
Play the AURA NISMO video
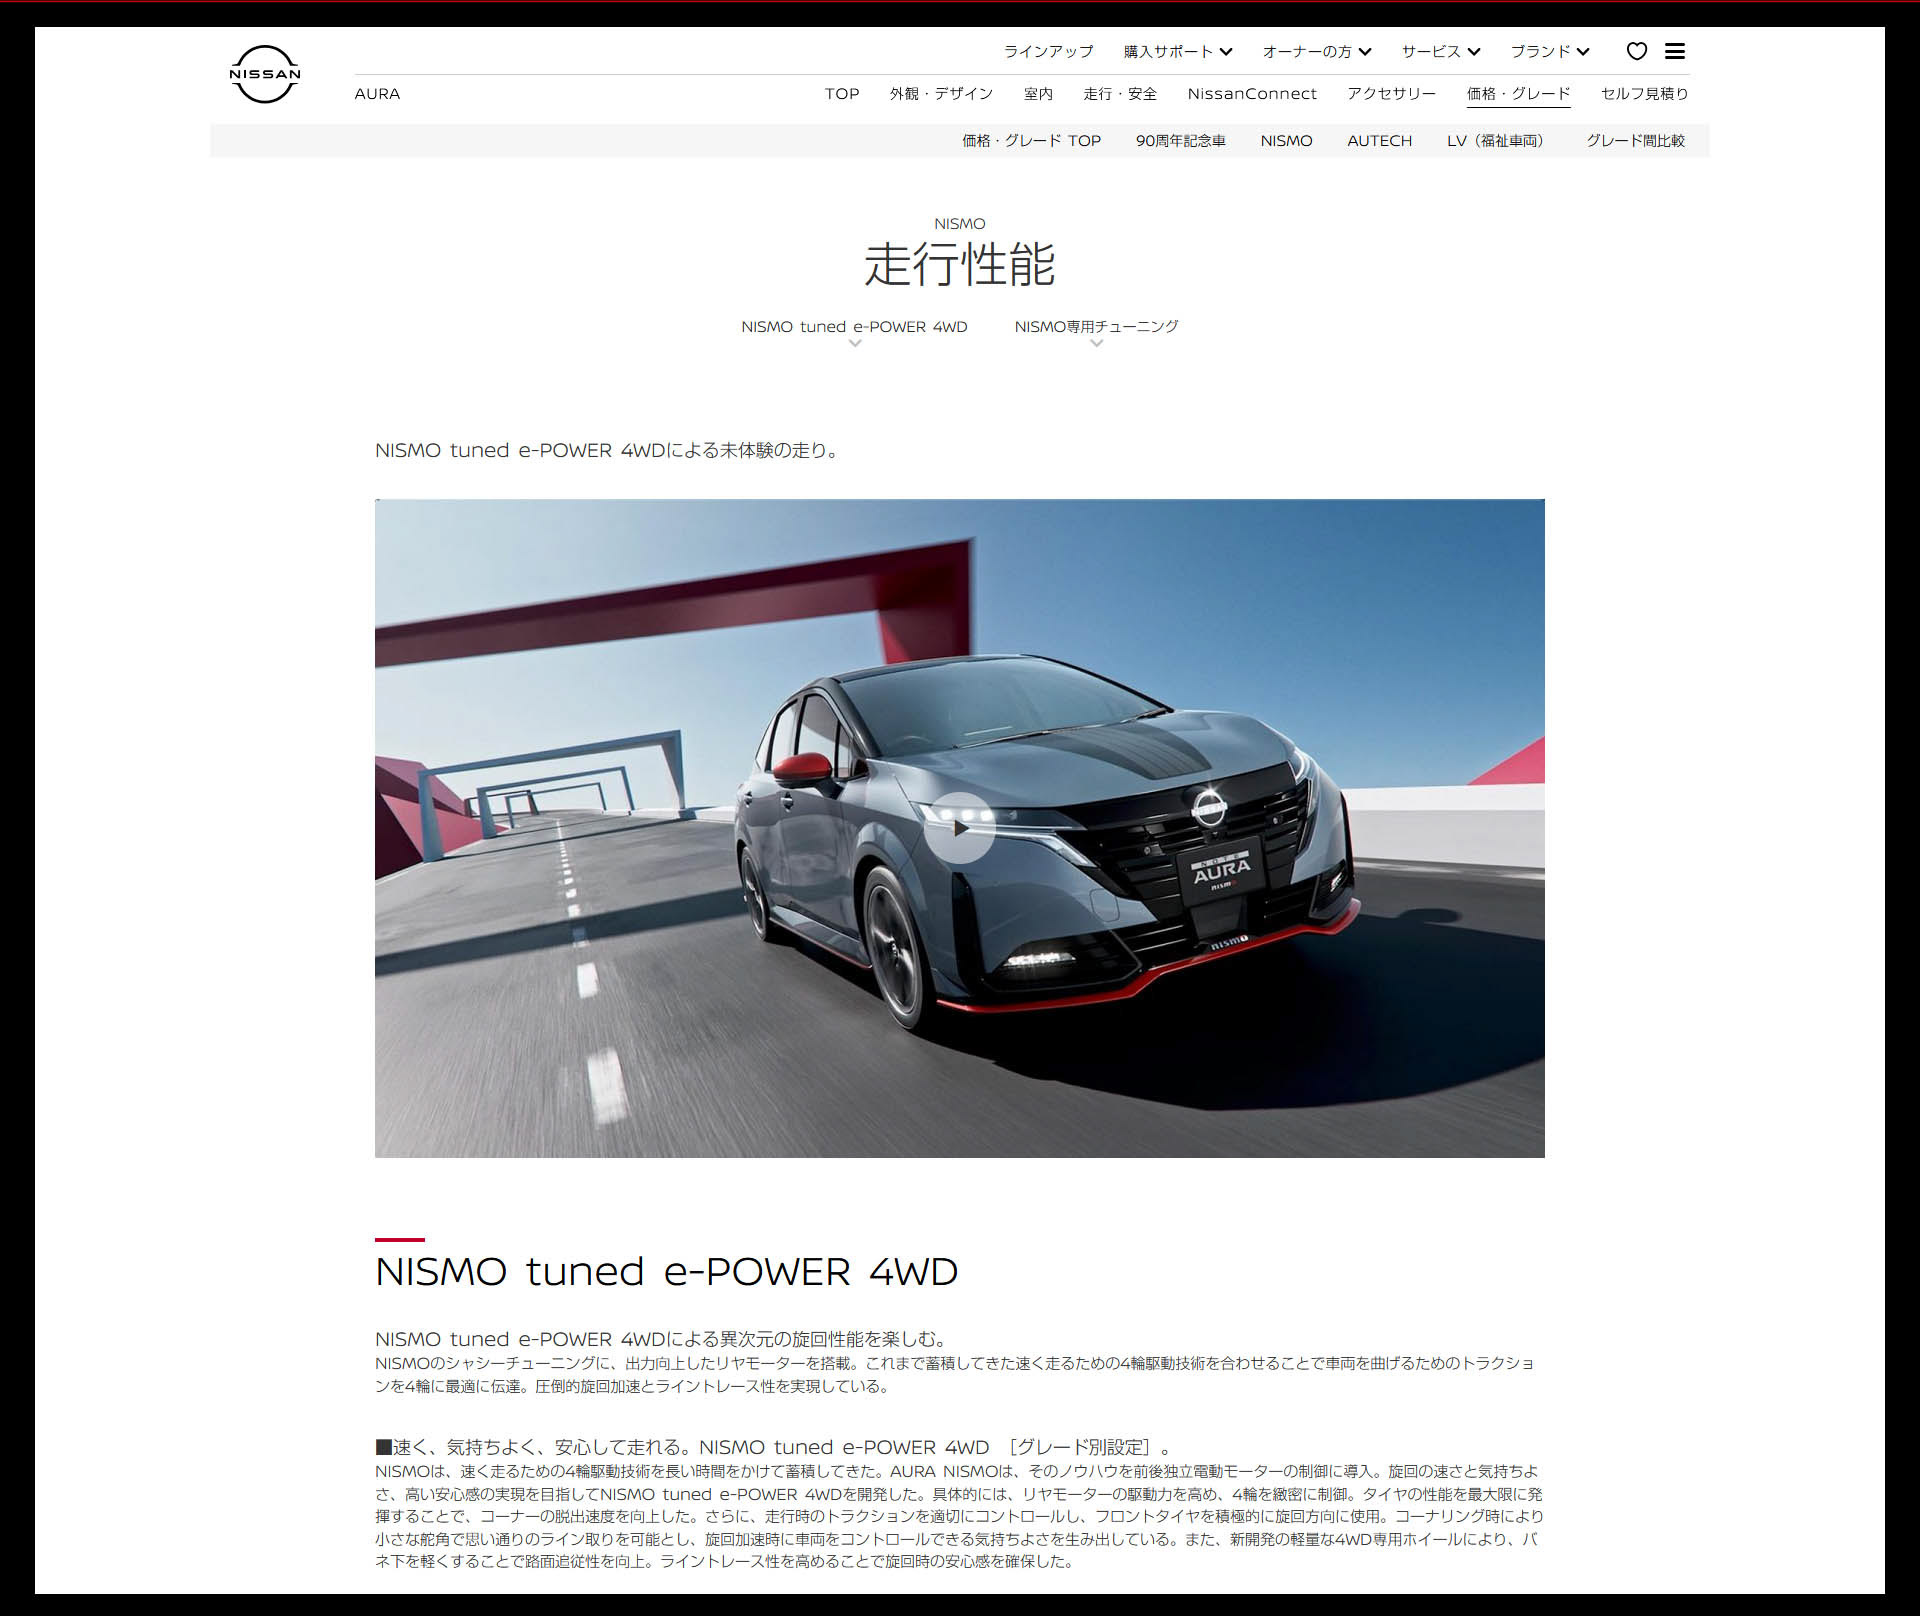pyautogui.click(x=959, y=828)
